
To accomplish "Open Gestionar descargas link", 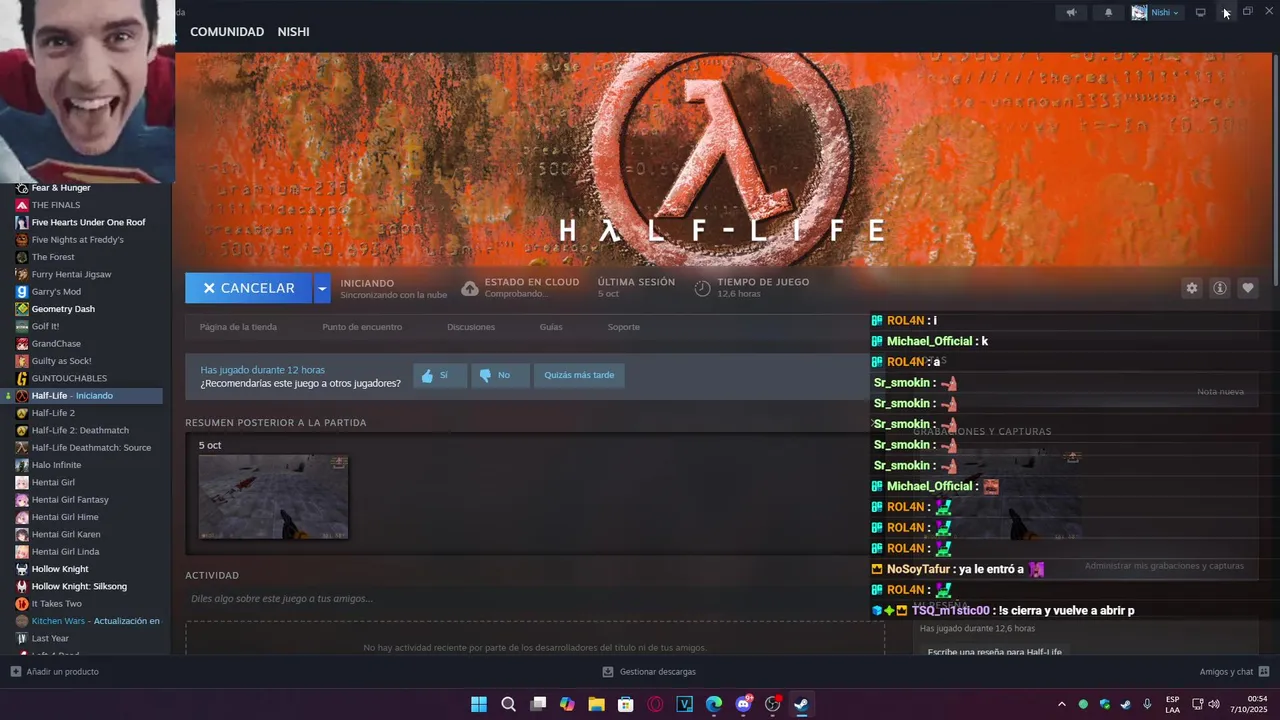I will point(658,672).
